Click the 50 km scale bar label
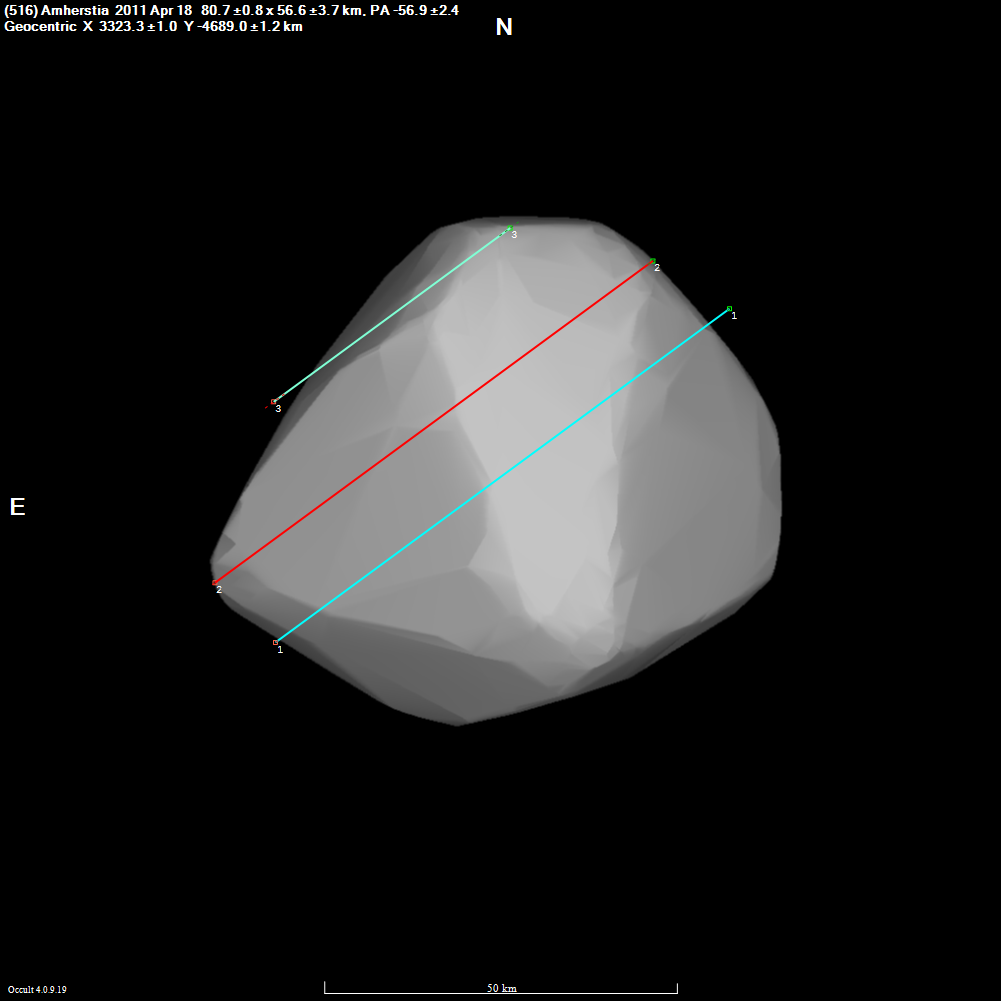 click(502, 988)
